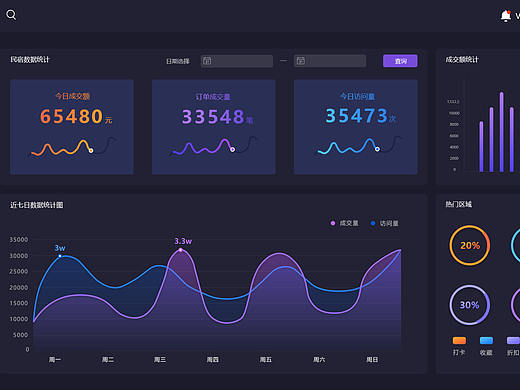This screenshot has height=390, width=520.
Task: Click the 周五 axis label
Action: pyautogui.click(x=266, y=360)
